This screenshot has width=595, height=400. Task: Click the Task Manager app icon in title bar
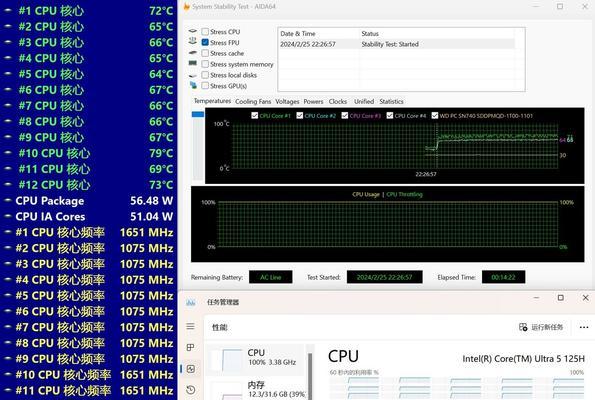click(x=191, y=302)
